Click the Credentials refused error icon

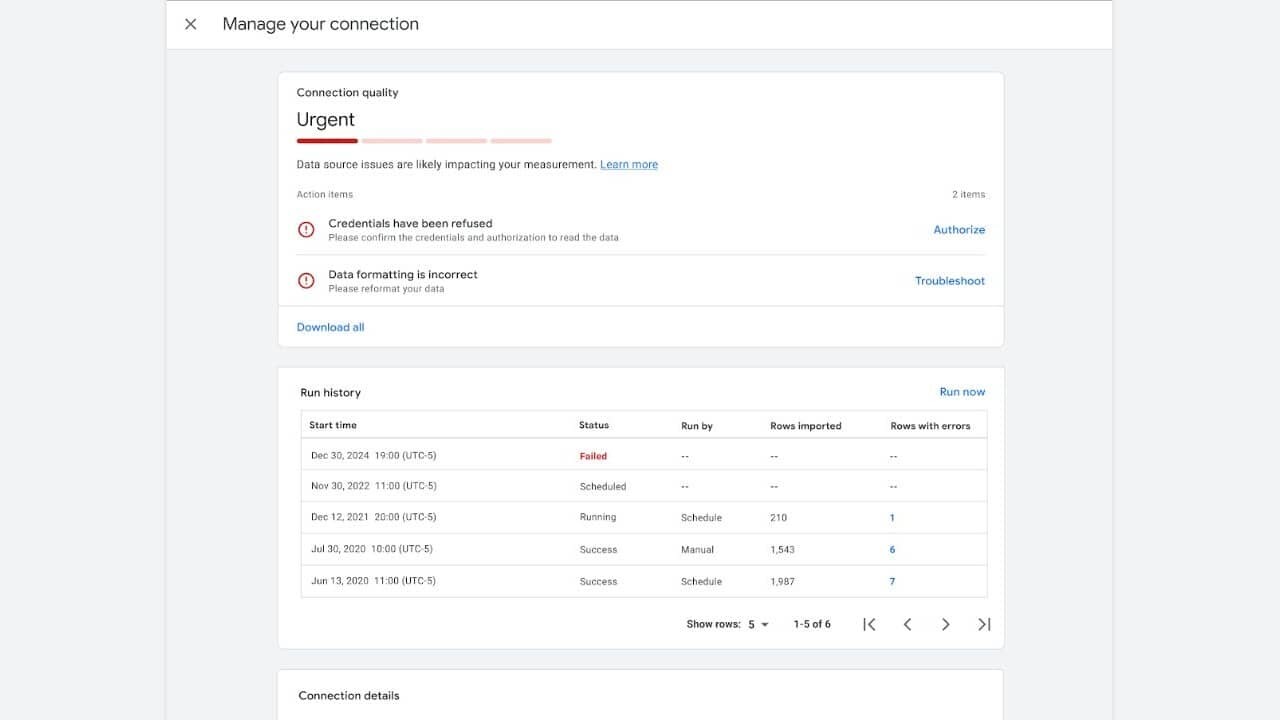pos(307,230)
